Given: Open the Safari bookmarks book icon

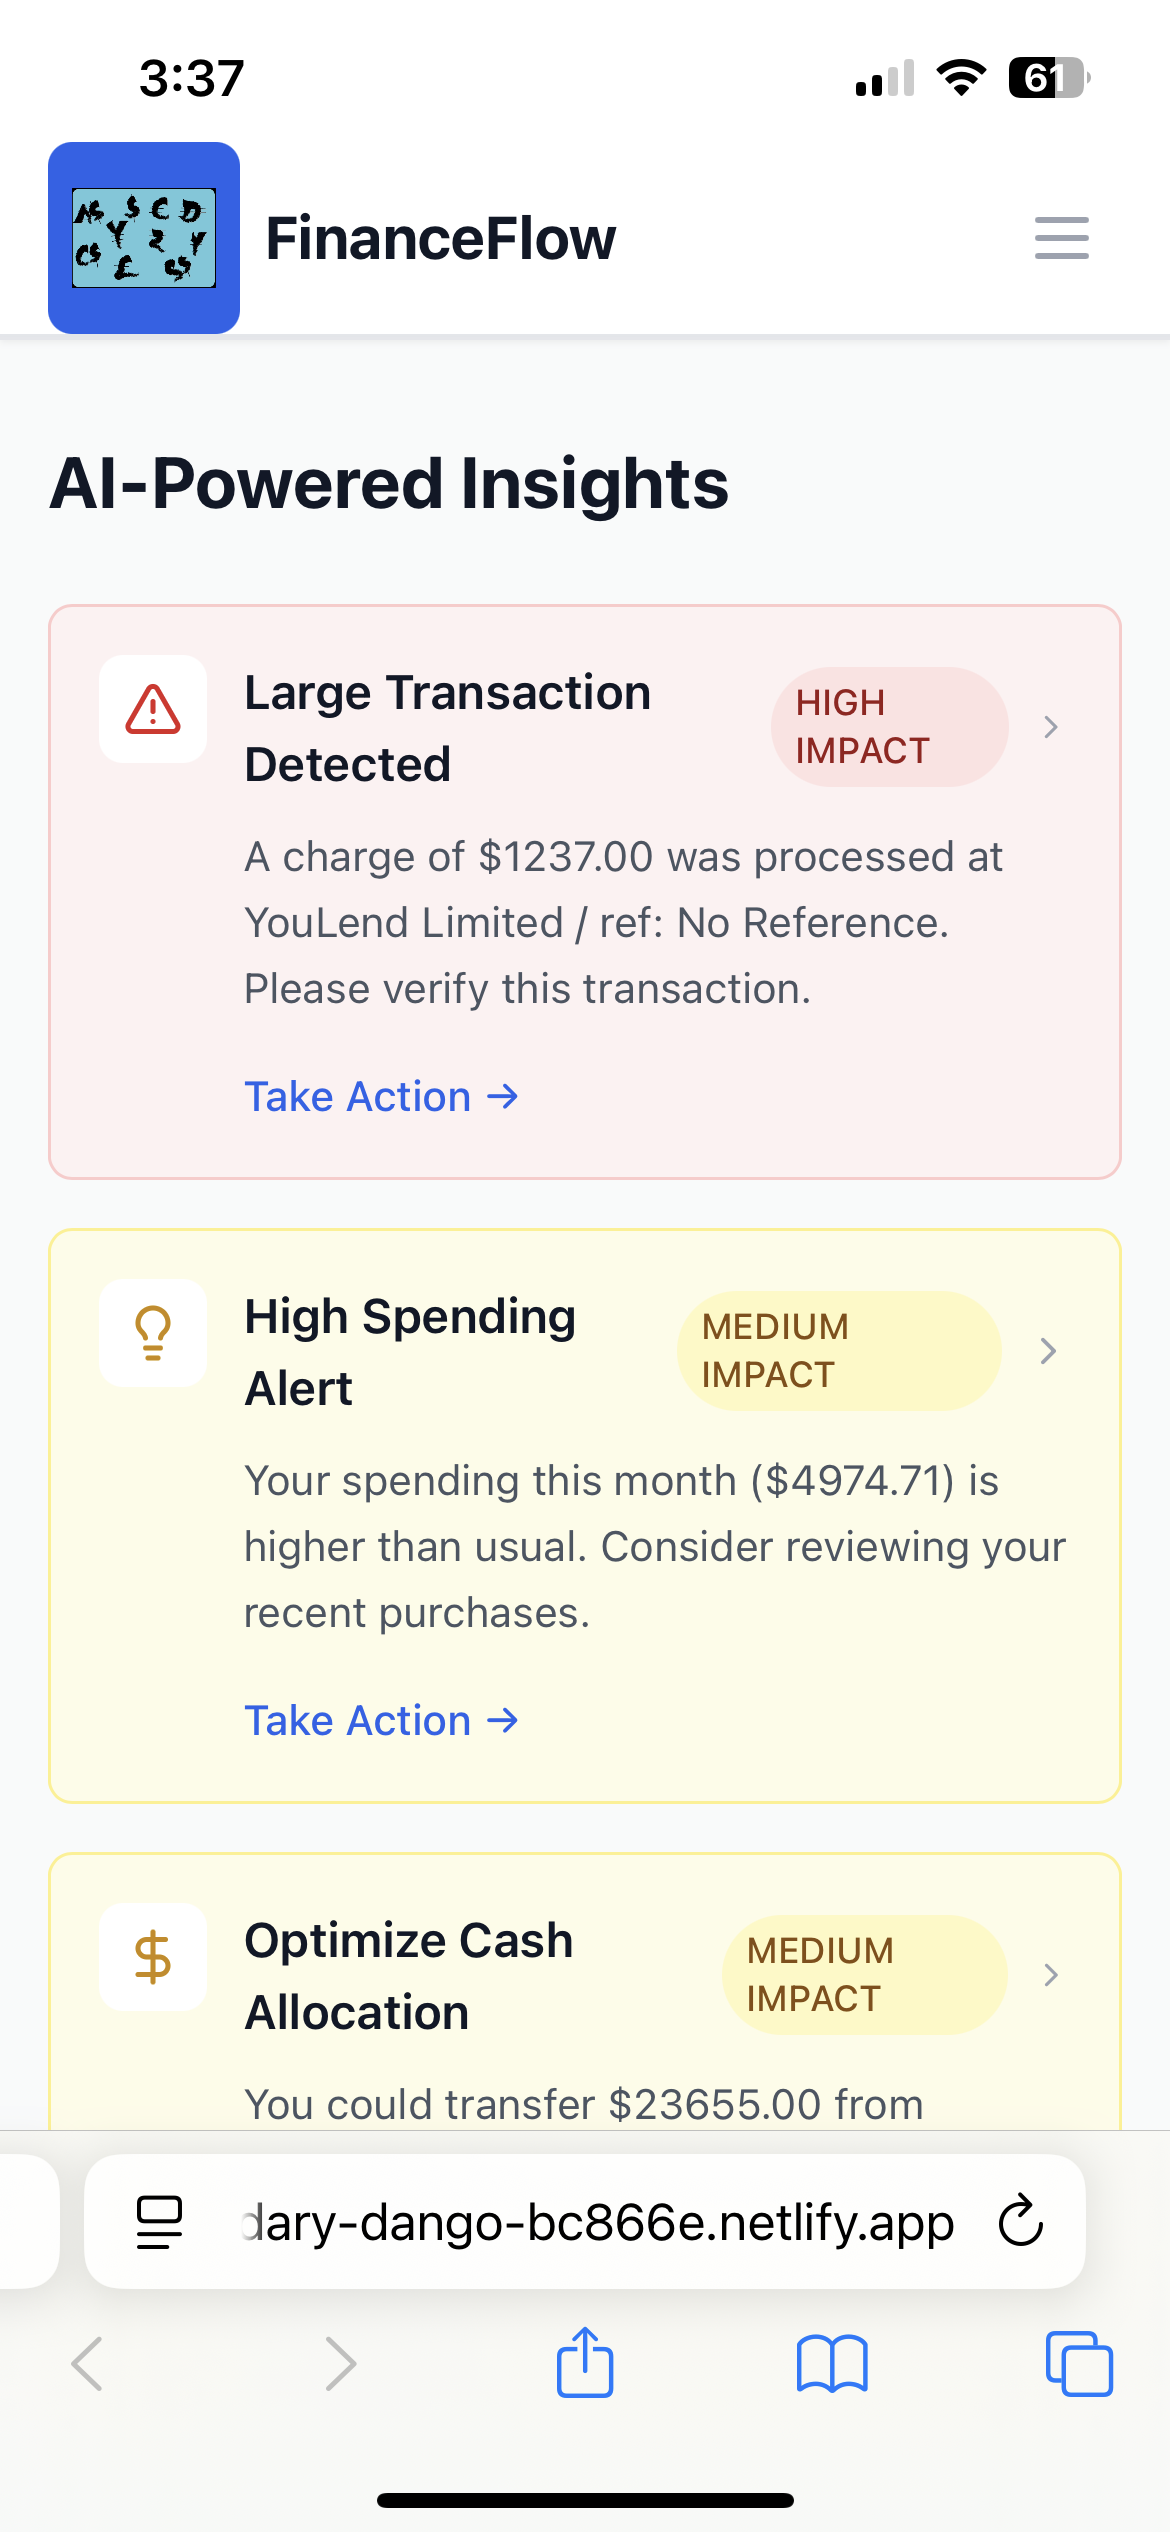Looking at the screenshot, I should click(832, 2364).
